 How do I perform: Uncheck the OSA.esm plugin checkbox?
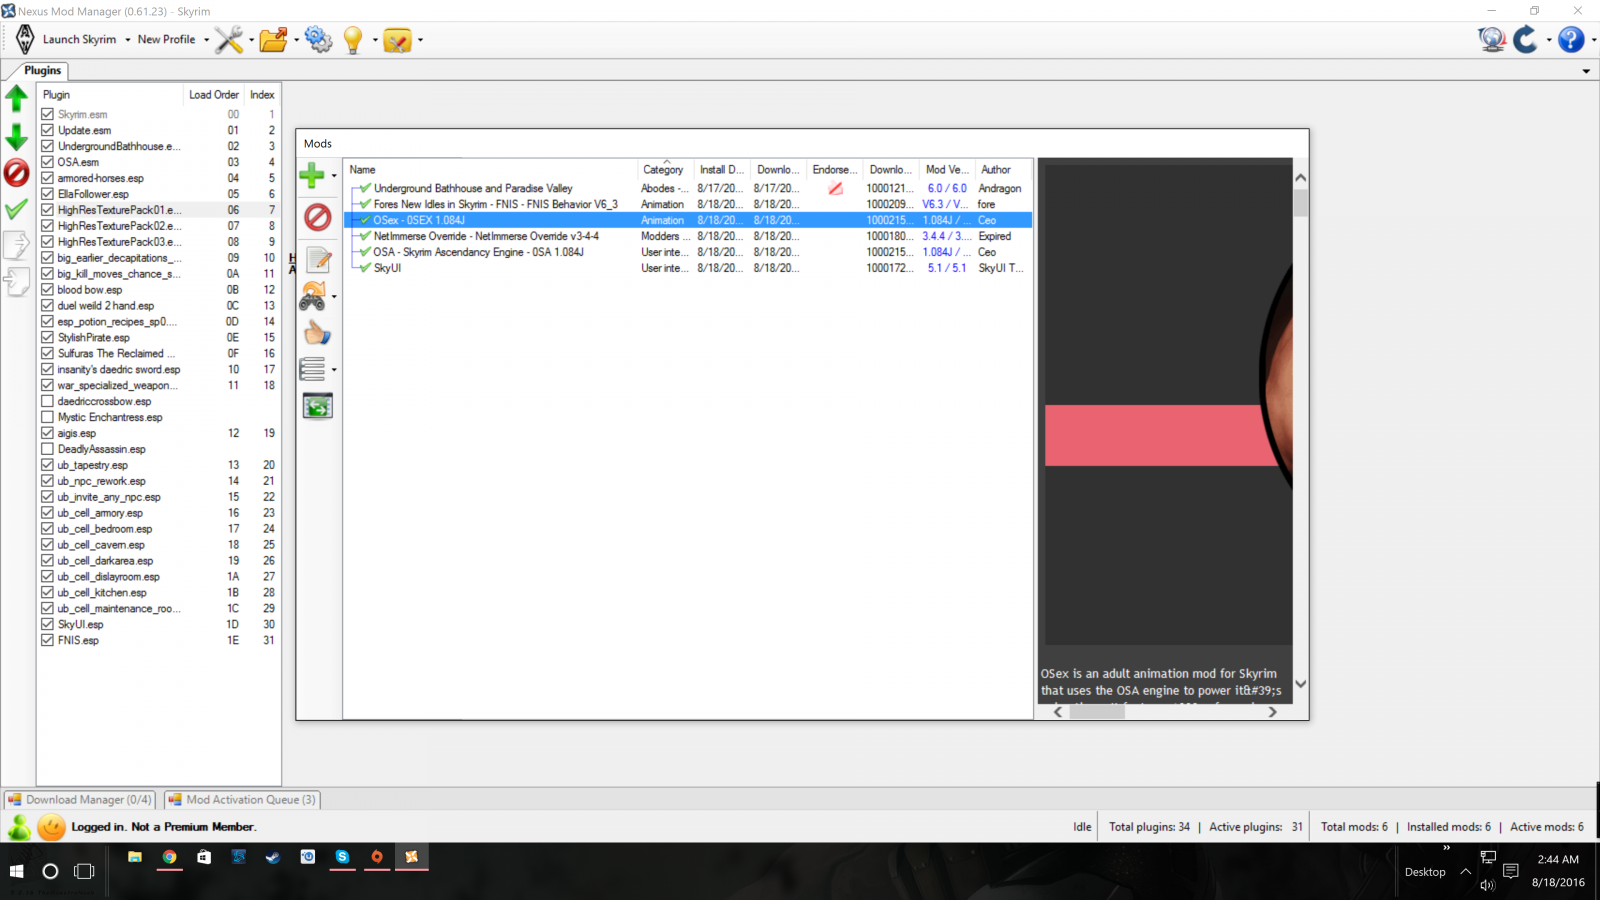47,162
